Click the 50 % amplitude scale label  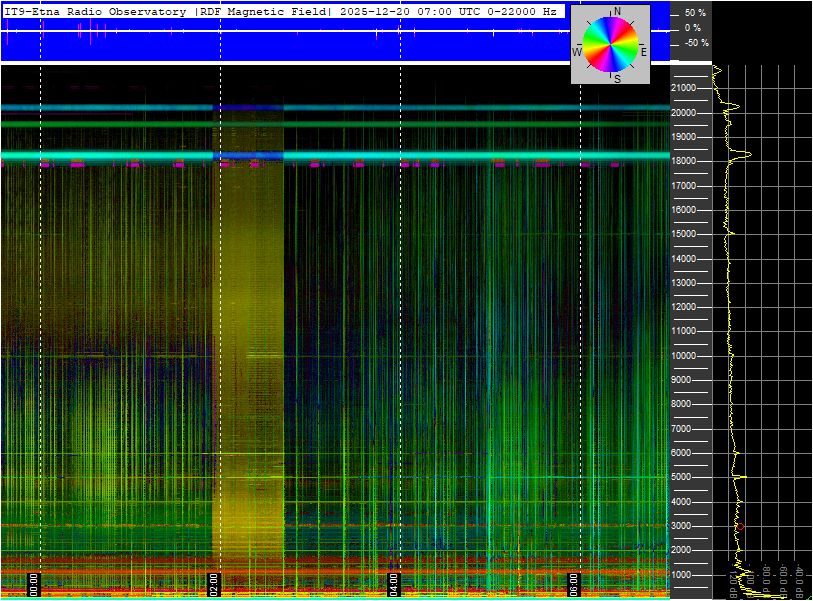[695, 12]
